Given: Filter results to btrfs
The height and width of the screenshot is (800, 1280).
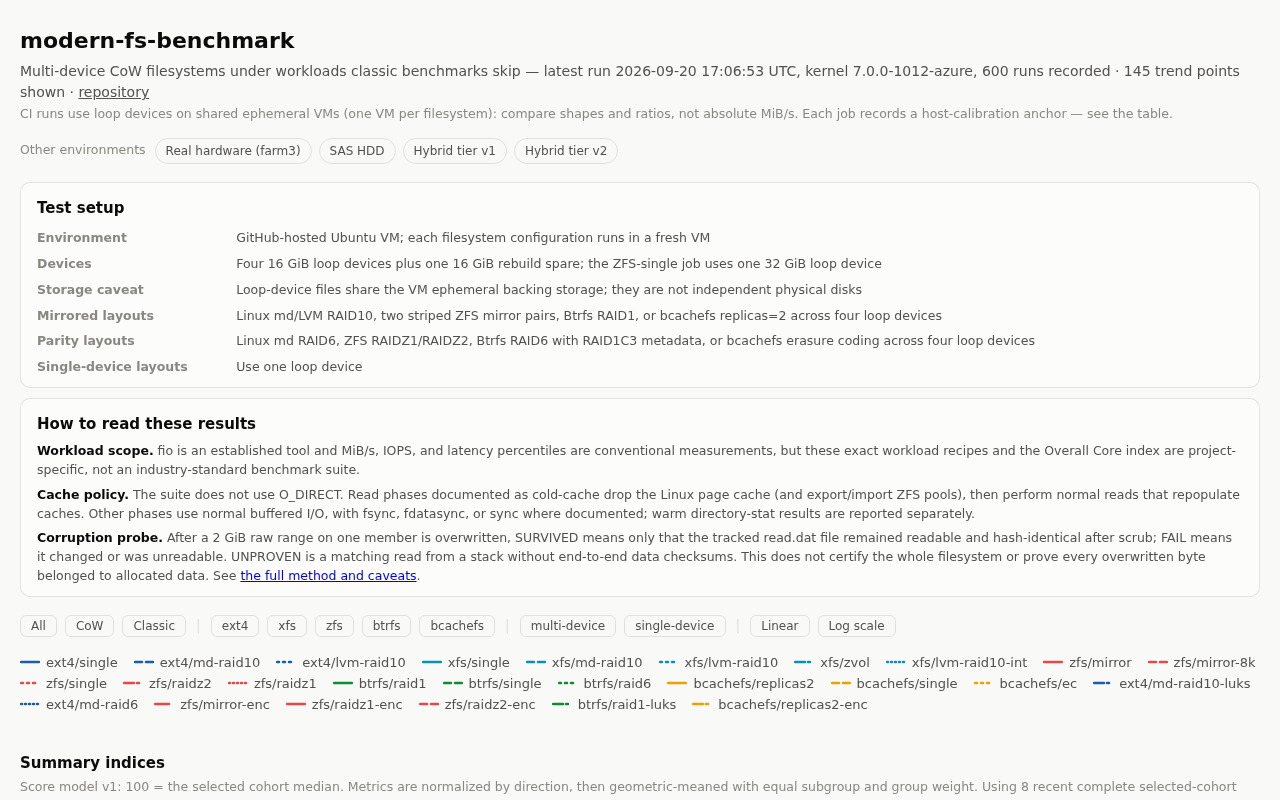Looking at the screenshot, I should tap(386, 626).
